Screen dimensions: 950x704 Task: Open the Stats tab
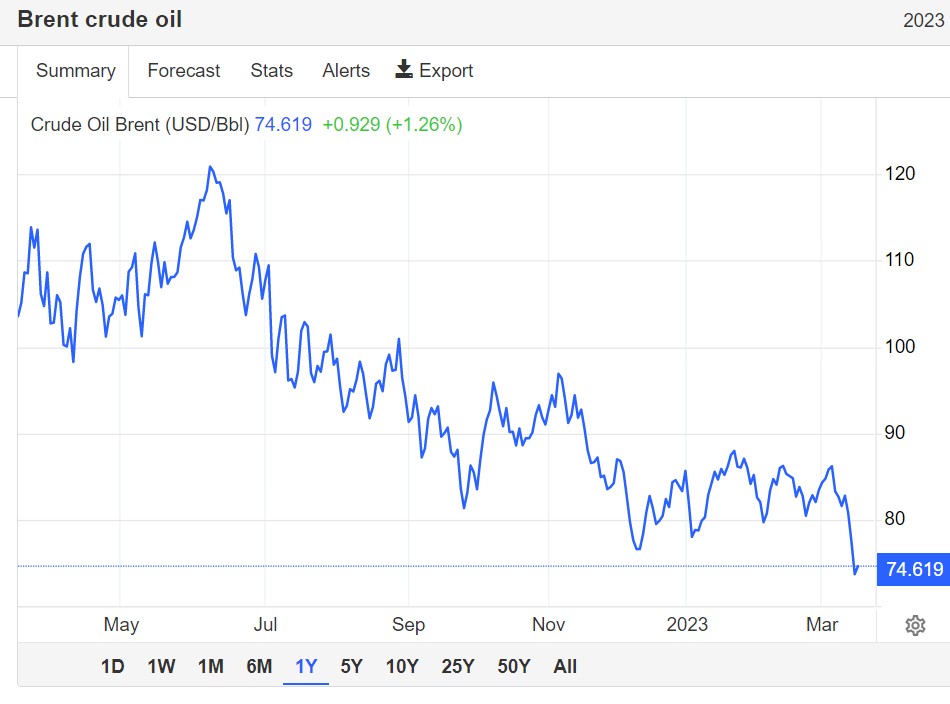click(x=271, y=71)
